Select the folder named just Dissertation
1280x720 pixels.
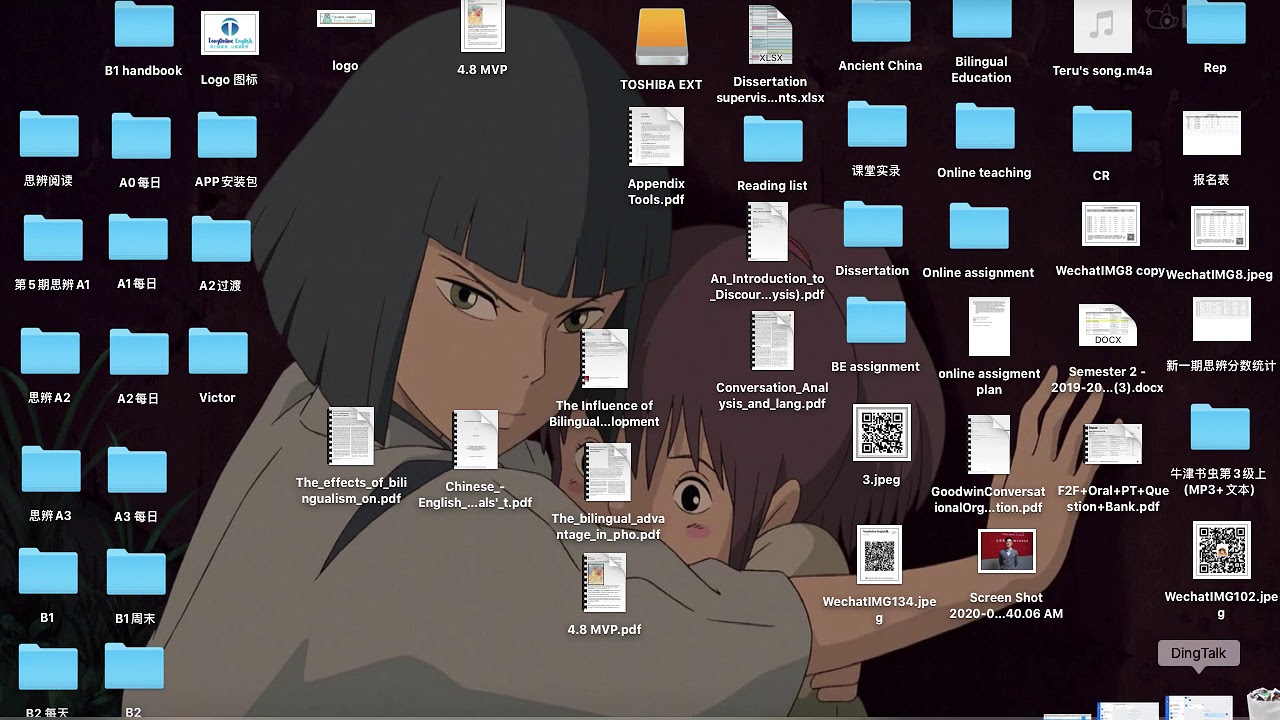pyautogui.click(x=873, y=225)
